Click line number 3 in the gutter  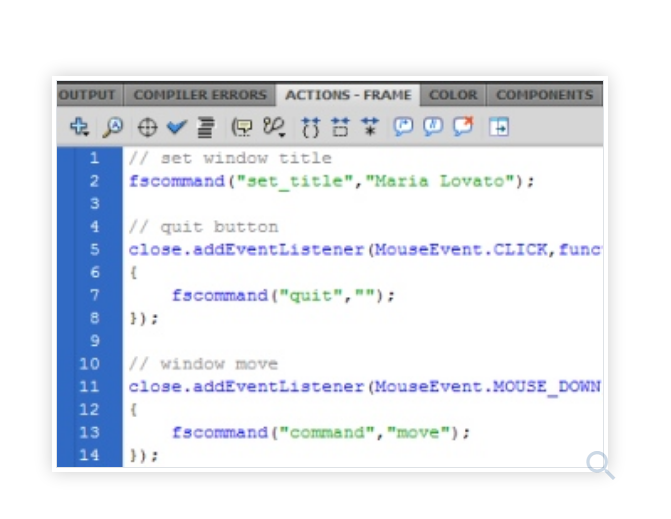click(x=95, y=204)
